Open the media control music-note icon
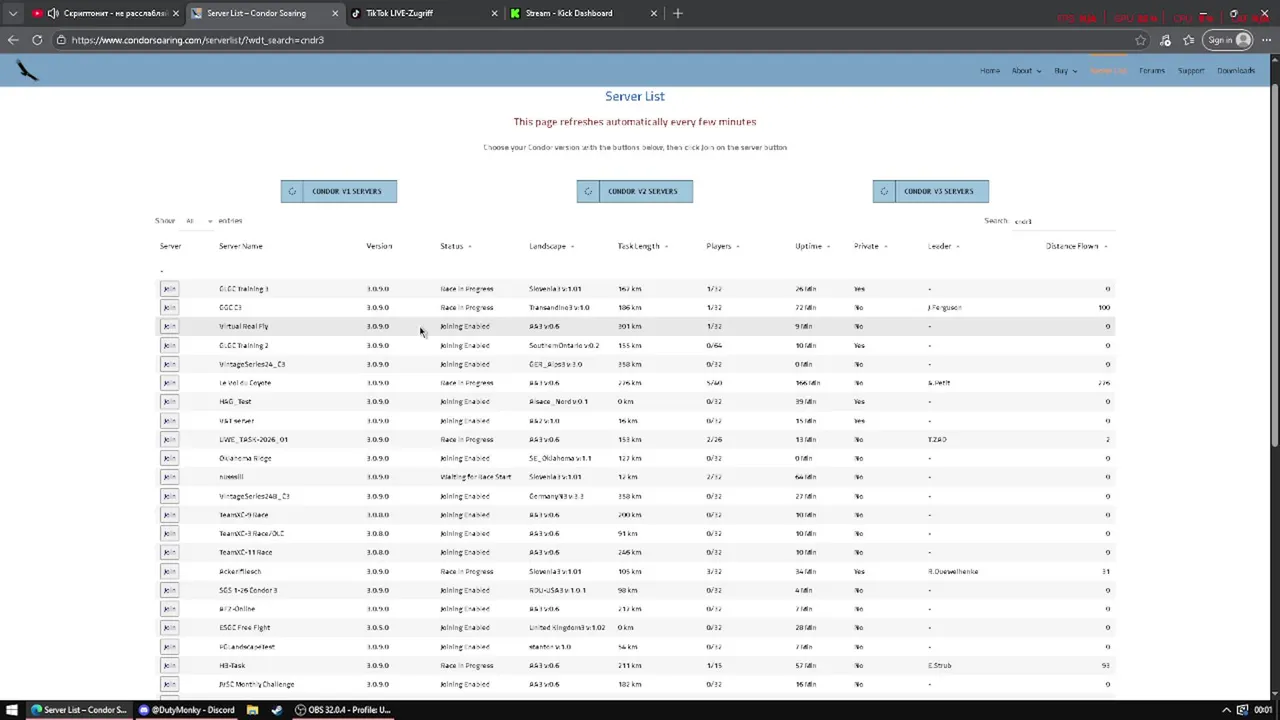The width and height of the screenshot is (1280, 720). coord(1165,40)
